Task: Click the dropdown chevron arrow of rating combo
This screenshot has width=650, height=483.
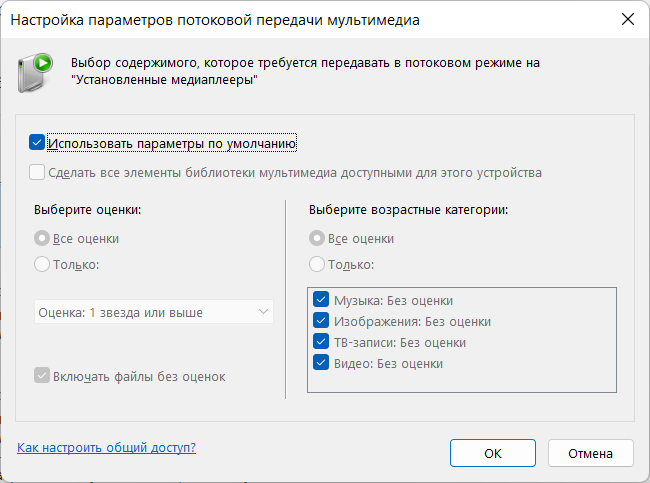Action: coord(263,311)
